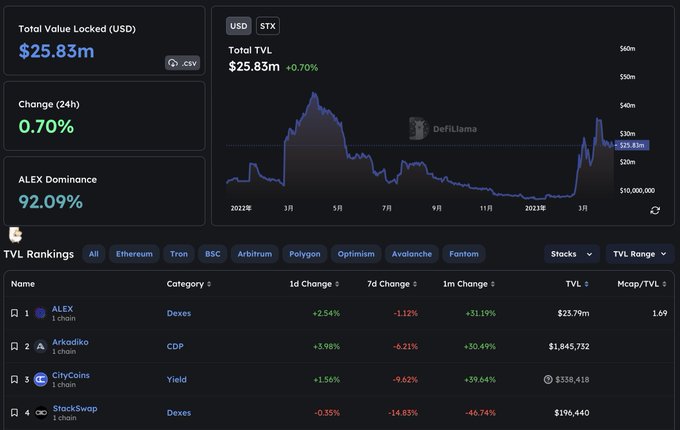Image resolution: width=680 pixels, height=430 pixels.
Task: Click the Name column header
Action: [23, 284]
